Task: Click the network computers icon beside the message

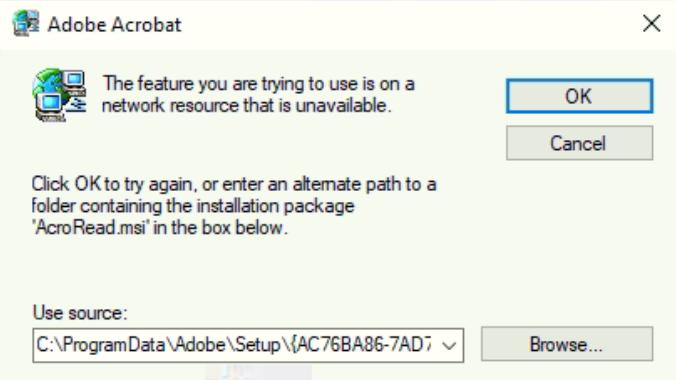Action: coord(59,95)
